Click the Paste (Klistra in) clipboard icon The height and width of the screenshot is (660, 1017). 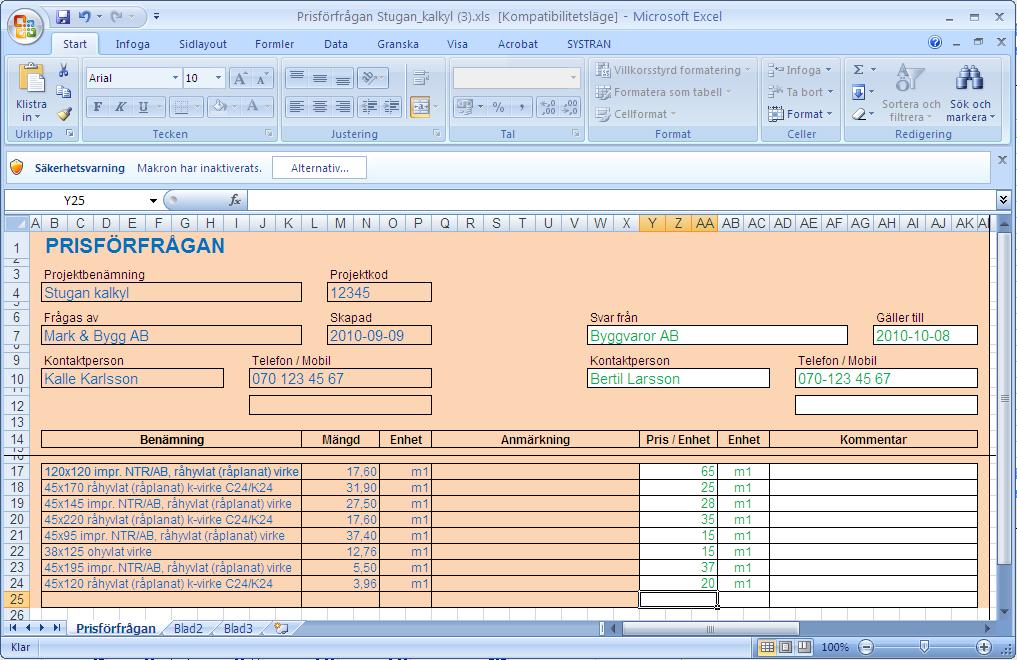click(x=31, y=79)
